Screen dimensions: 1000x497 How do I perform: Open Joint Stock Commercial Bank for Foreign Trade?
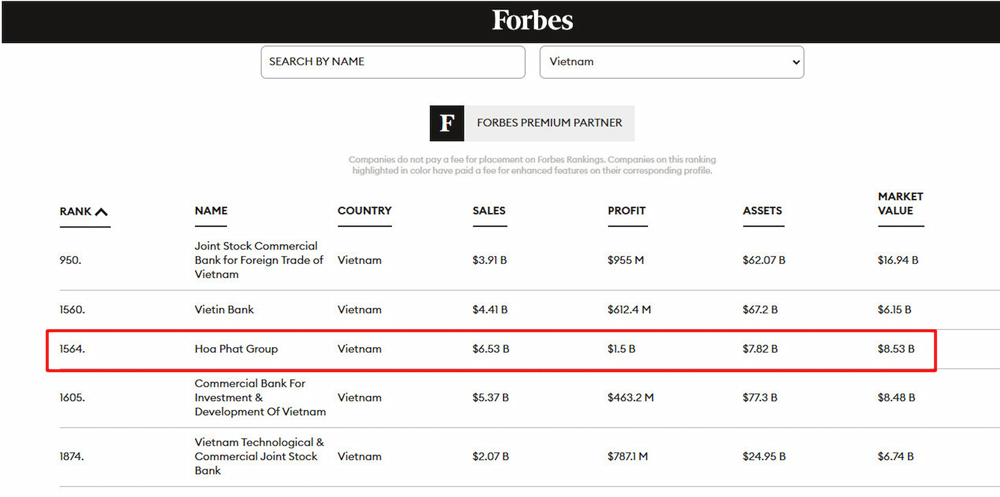pyautogui.click(x=259, y=260)
